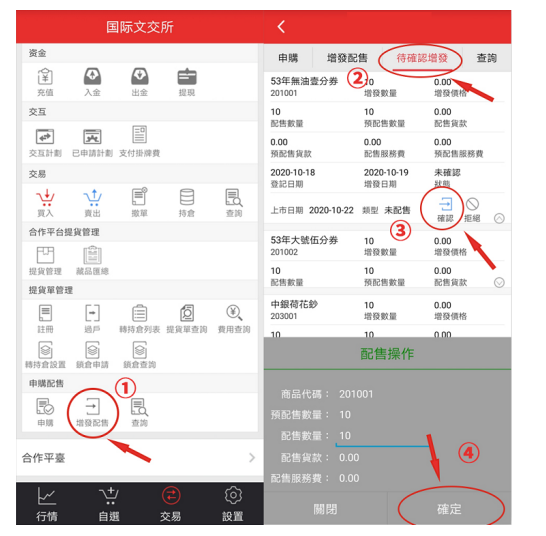This screenshot has width=546, height=536.
Task: Open the 充值 recharge icon
Action: [x=45, y=82]
